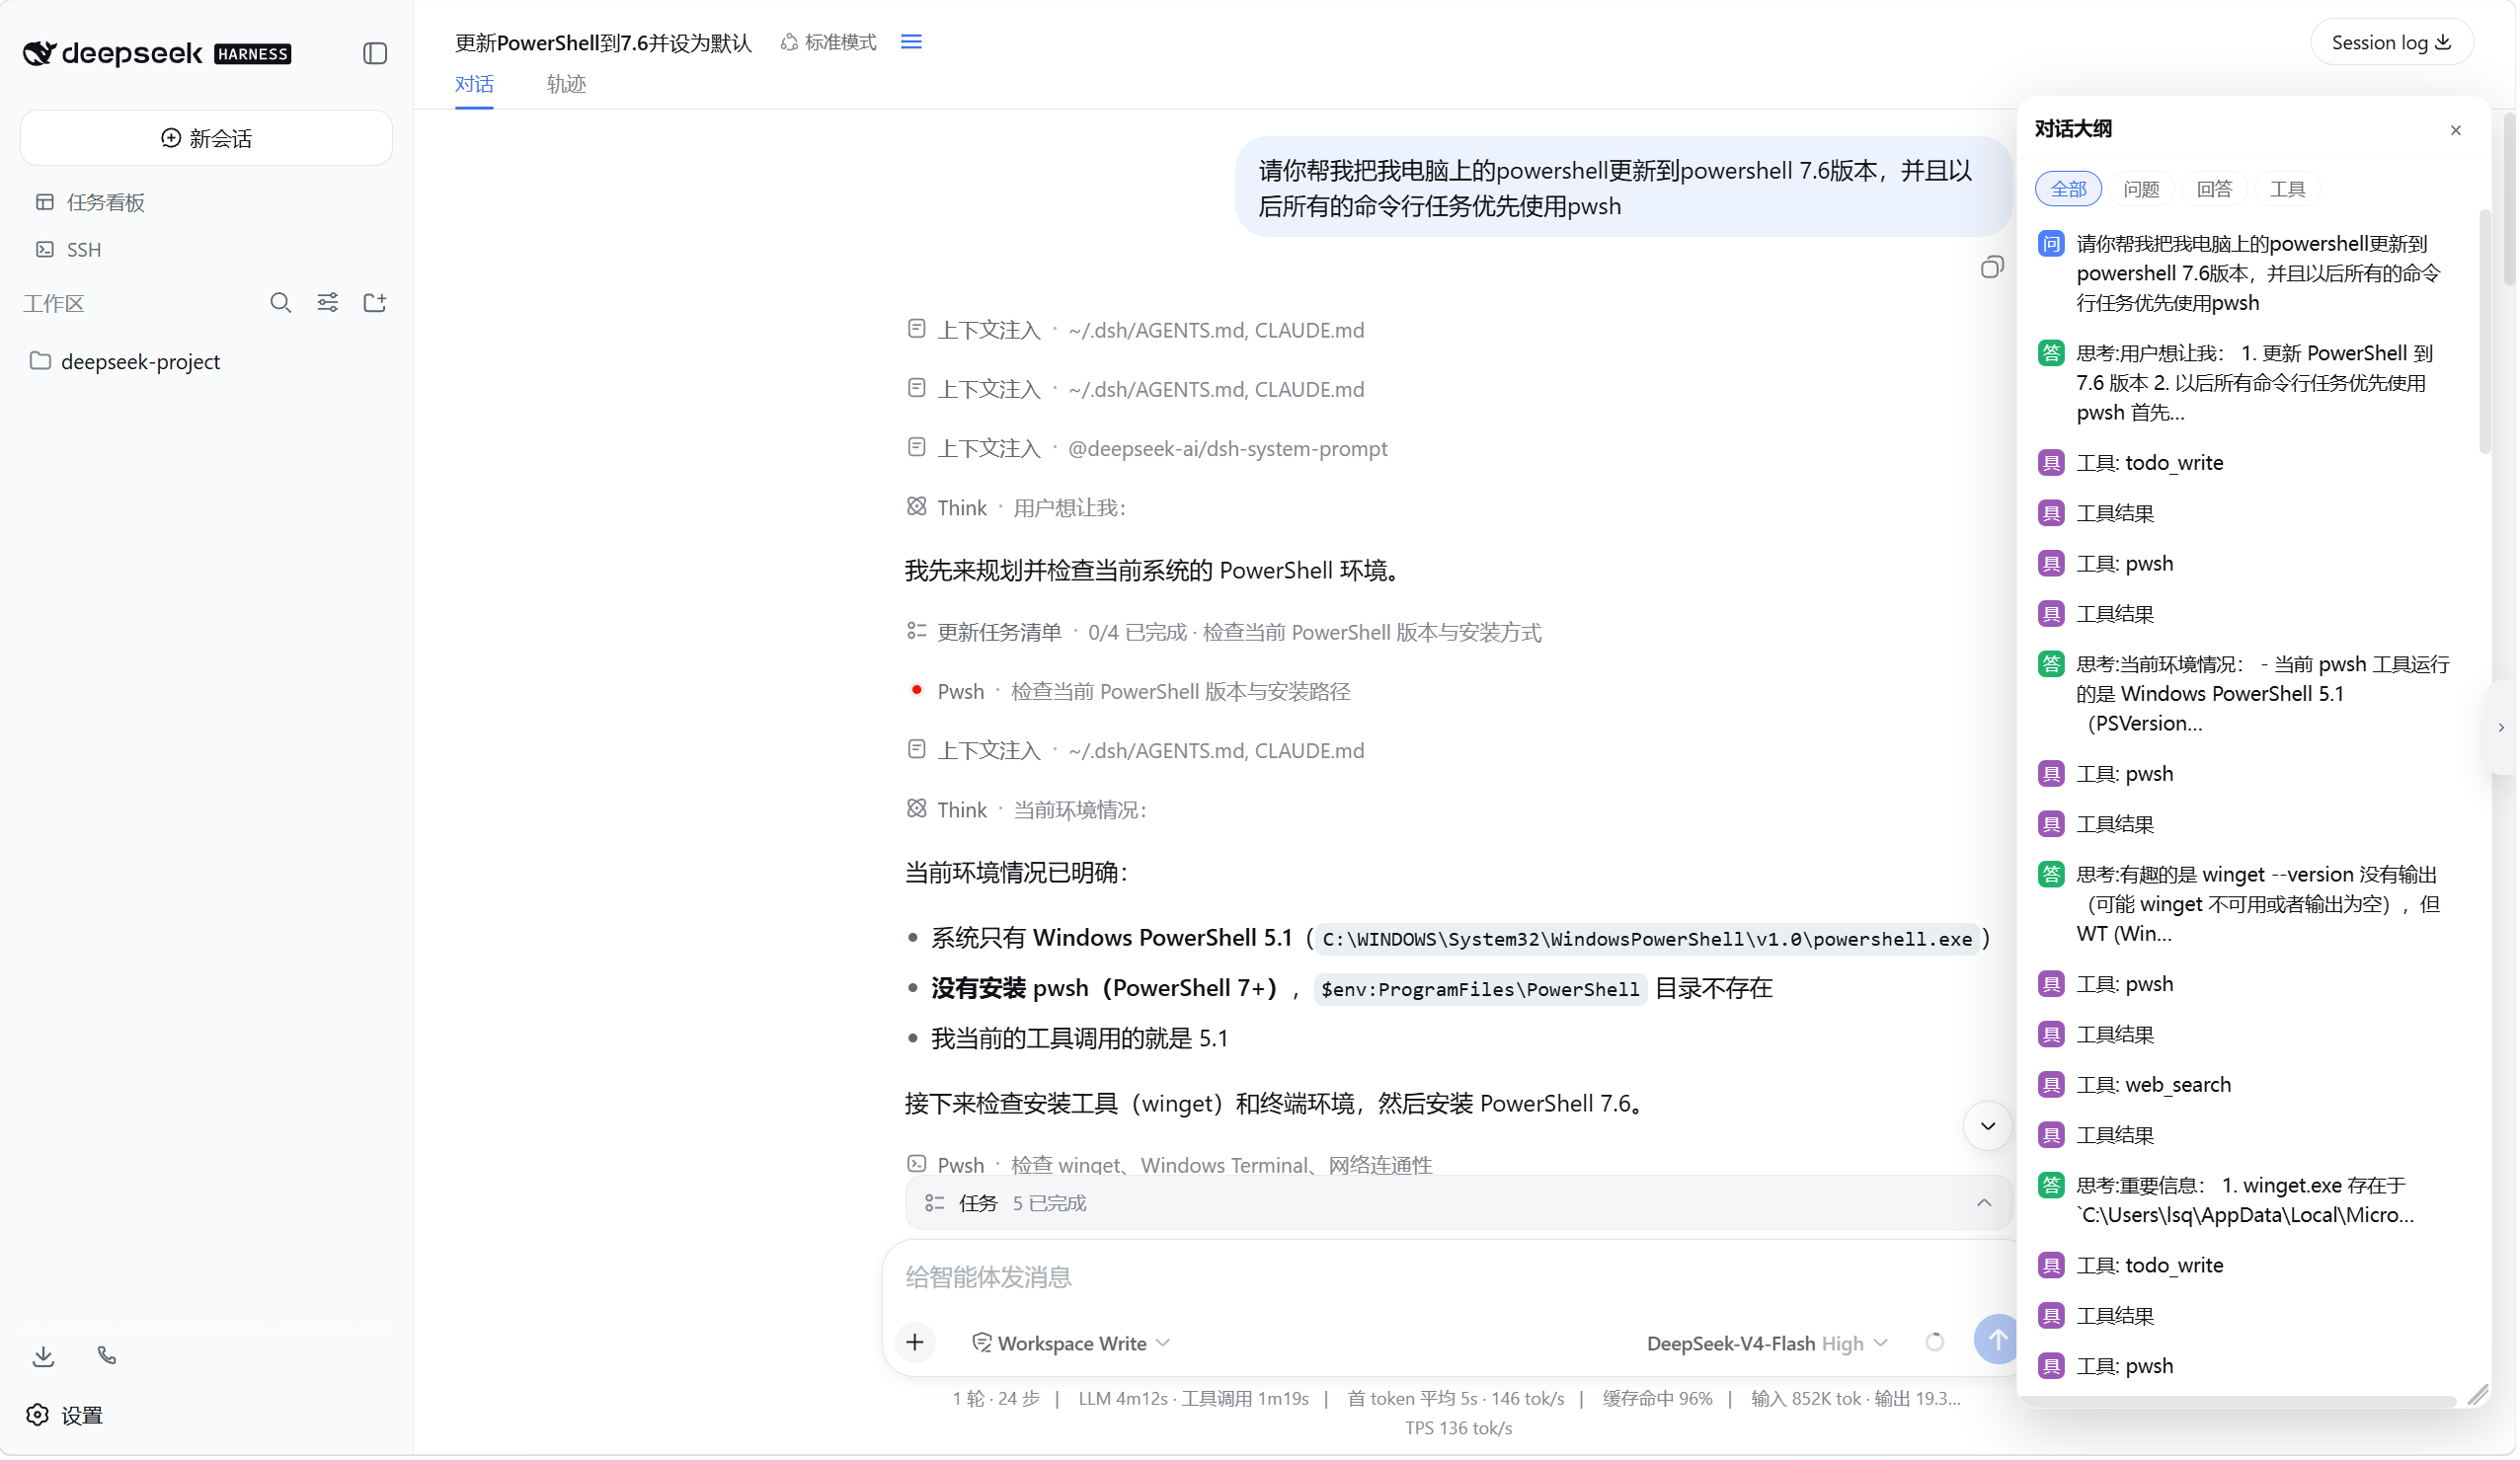Close the 对话大纲 panel
The image size is (2520, 1460).
click(x=2456, y=130)
